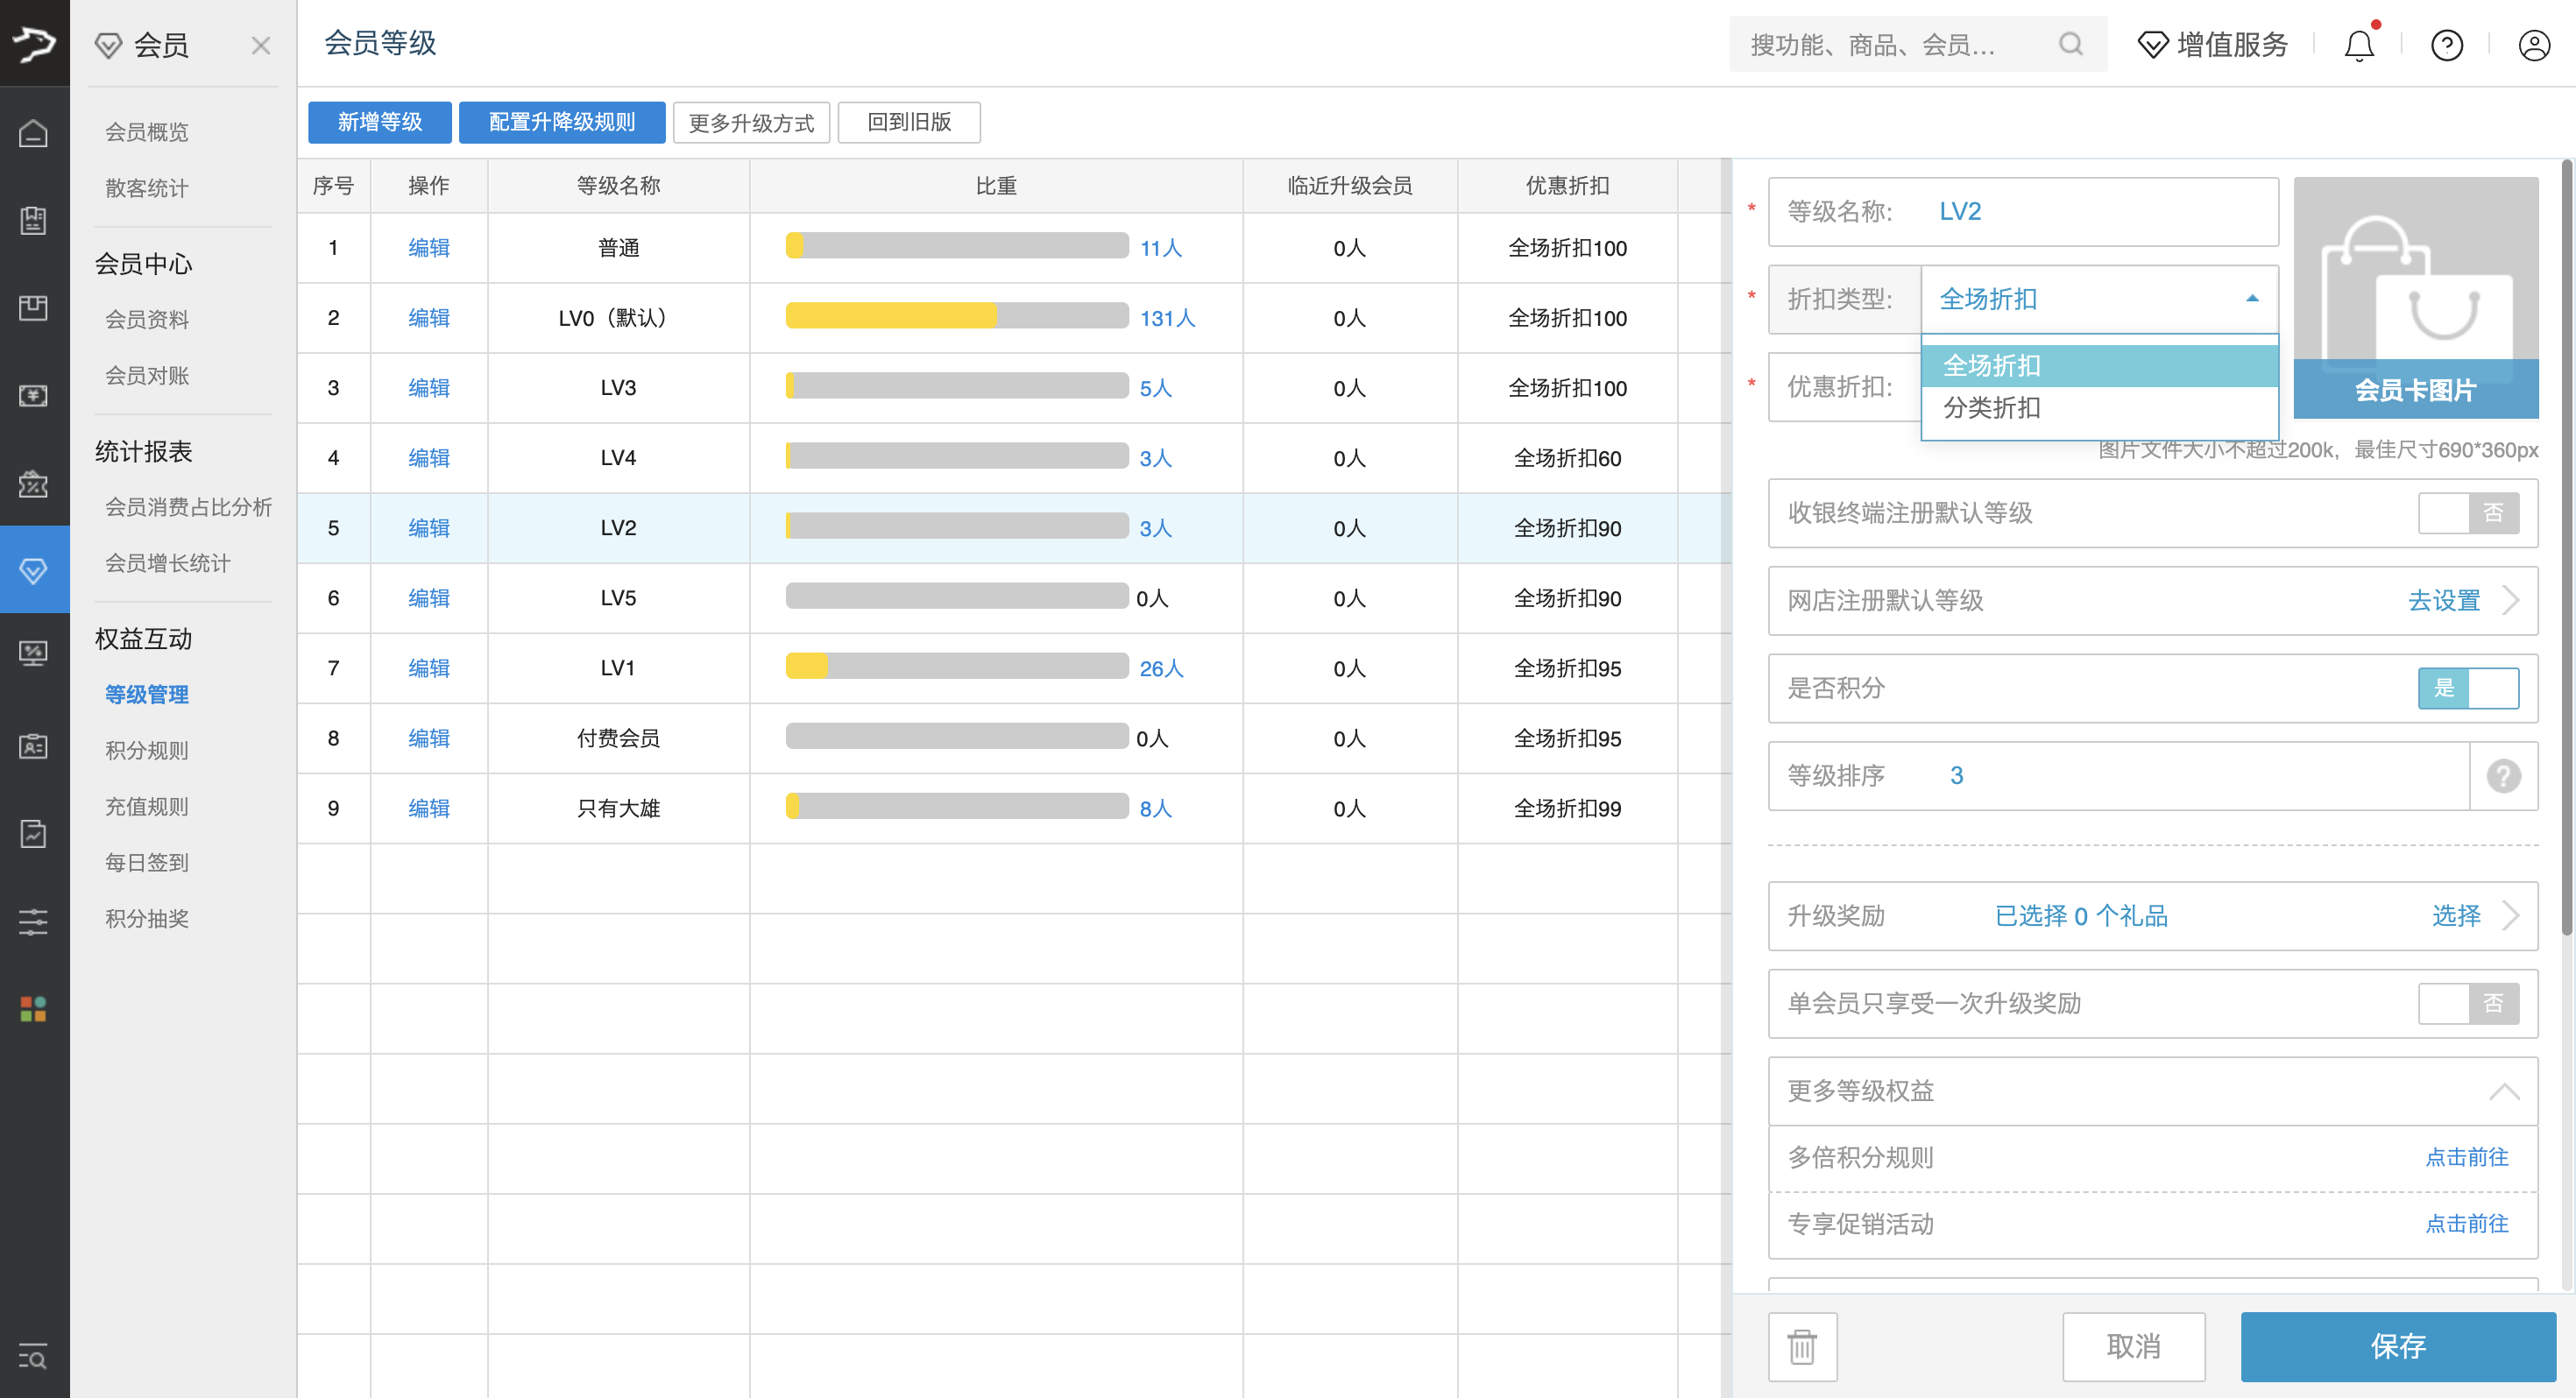This screenshot has height=1398, width=2576.
Task: Open the help question mark icon
Action: 2447,45
